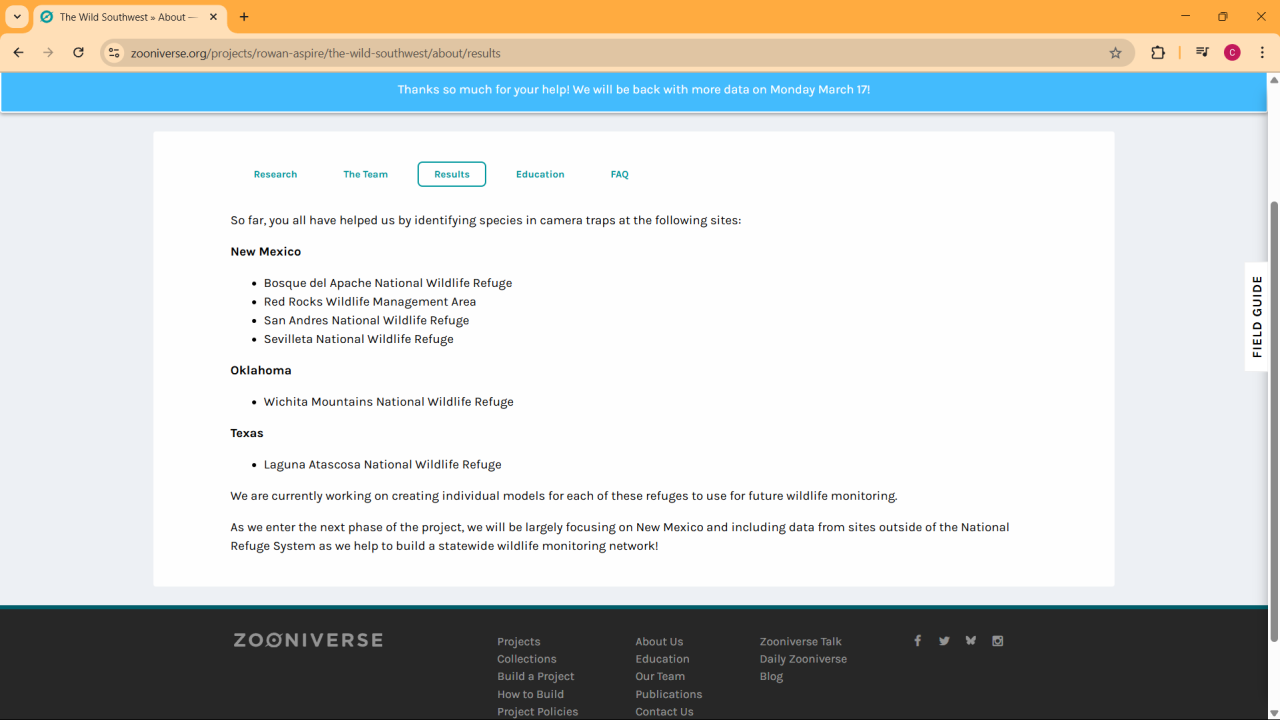1280x720 pixels.
Task: Go back with the browser back arrow
Action: click(x=18, y=53)
